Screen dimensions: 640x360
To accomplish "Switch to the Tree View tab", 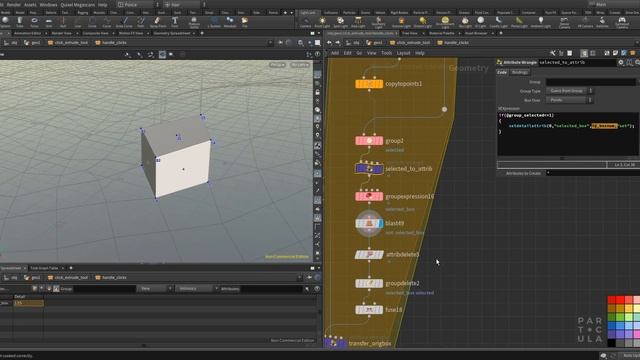I will 410,33.
